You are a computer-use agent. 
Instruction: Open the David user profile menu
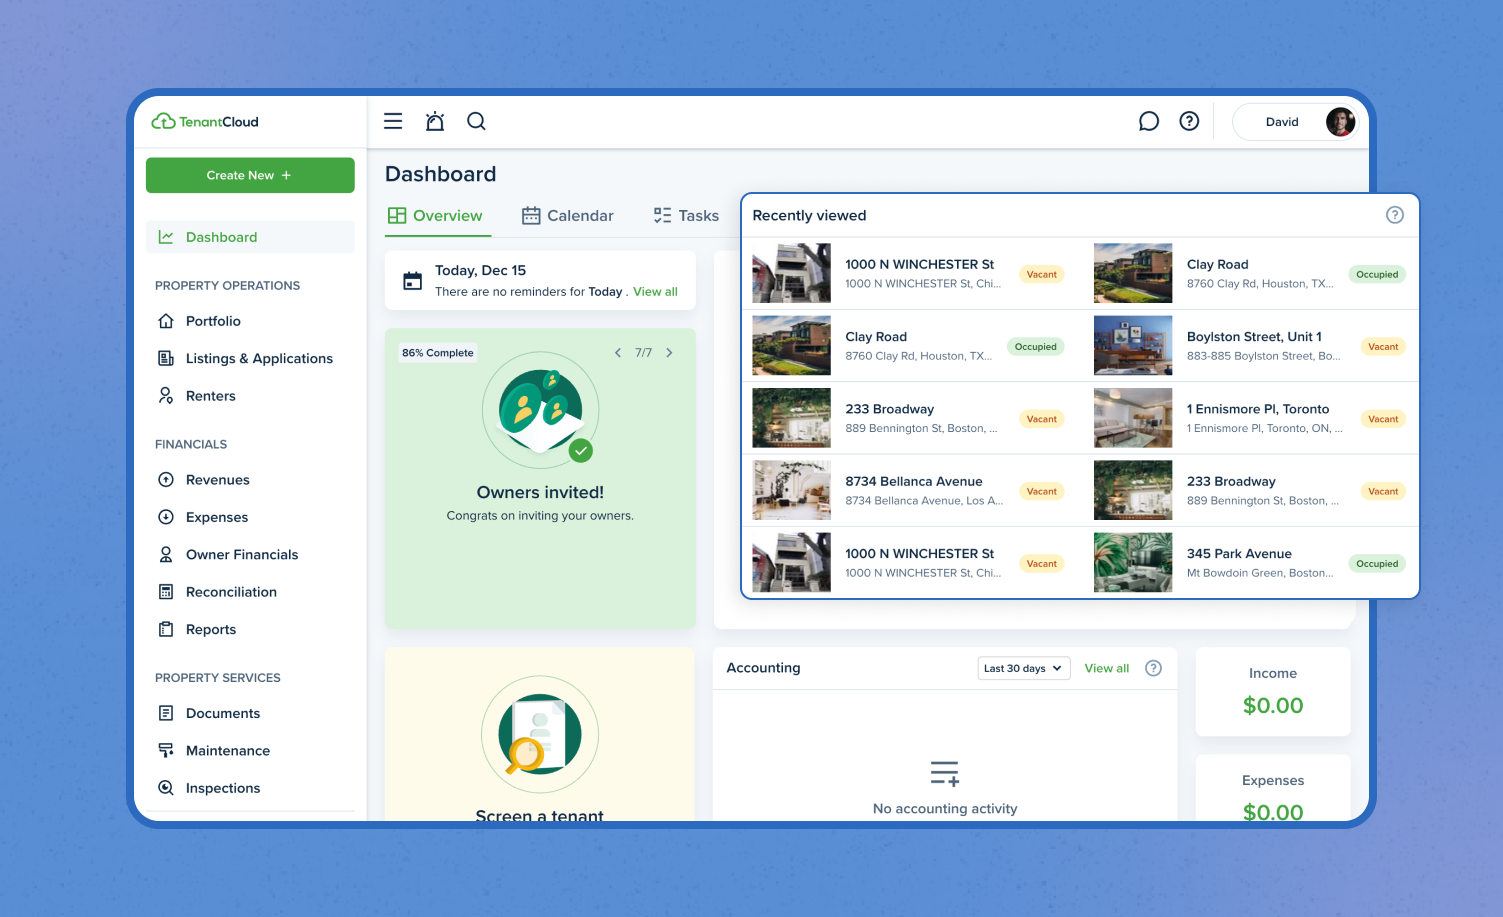click(x=1296, y=122)
